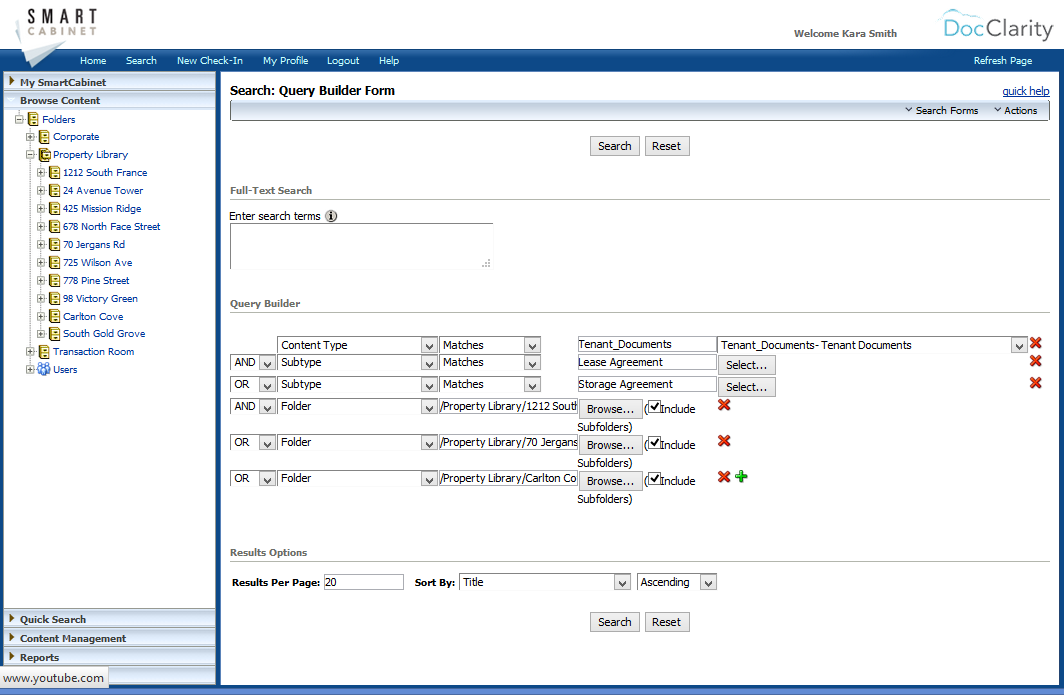Open the Users node in the sidebar
Image resolution: width=1064 pixels, height=695 pixels.
point(32,369)
